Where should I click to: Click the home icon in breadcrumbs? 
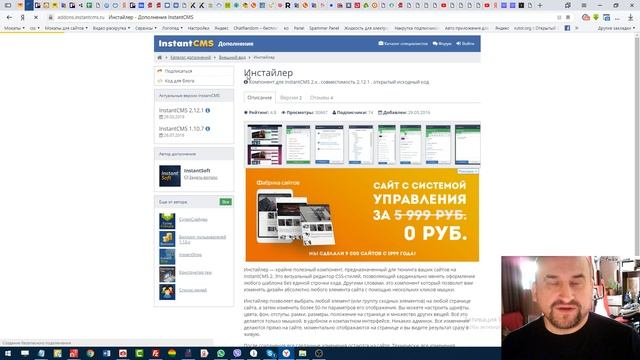click(160, 58)
